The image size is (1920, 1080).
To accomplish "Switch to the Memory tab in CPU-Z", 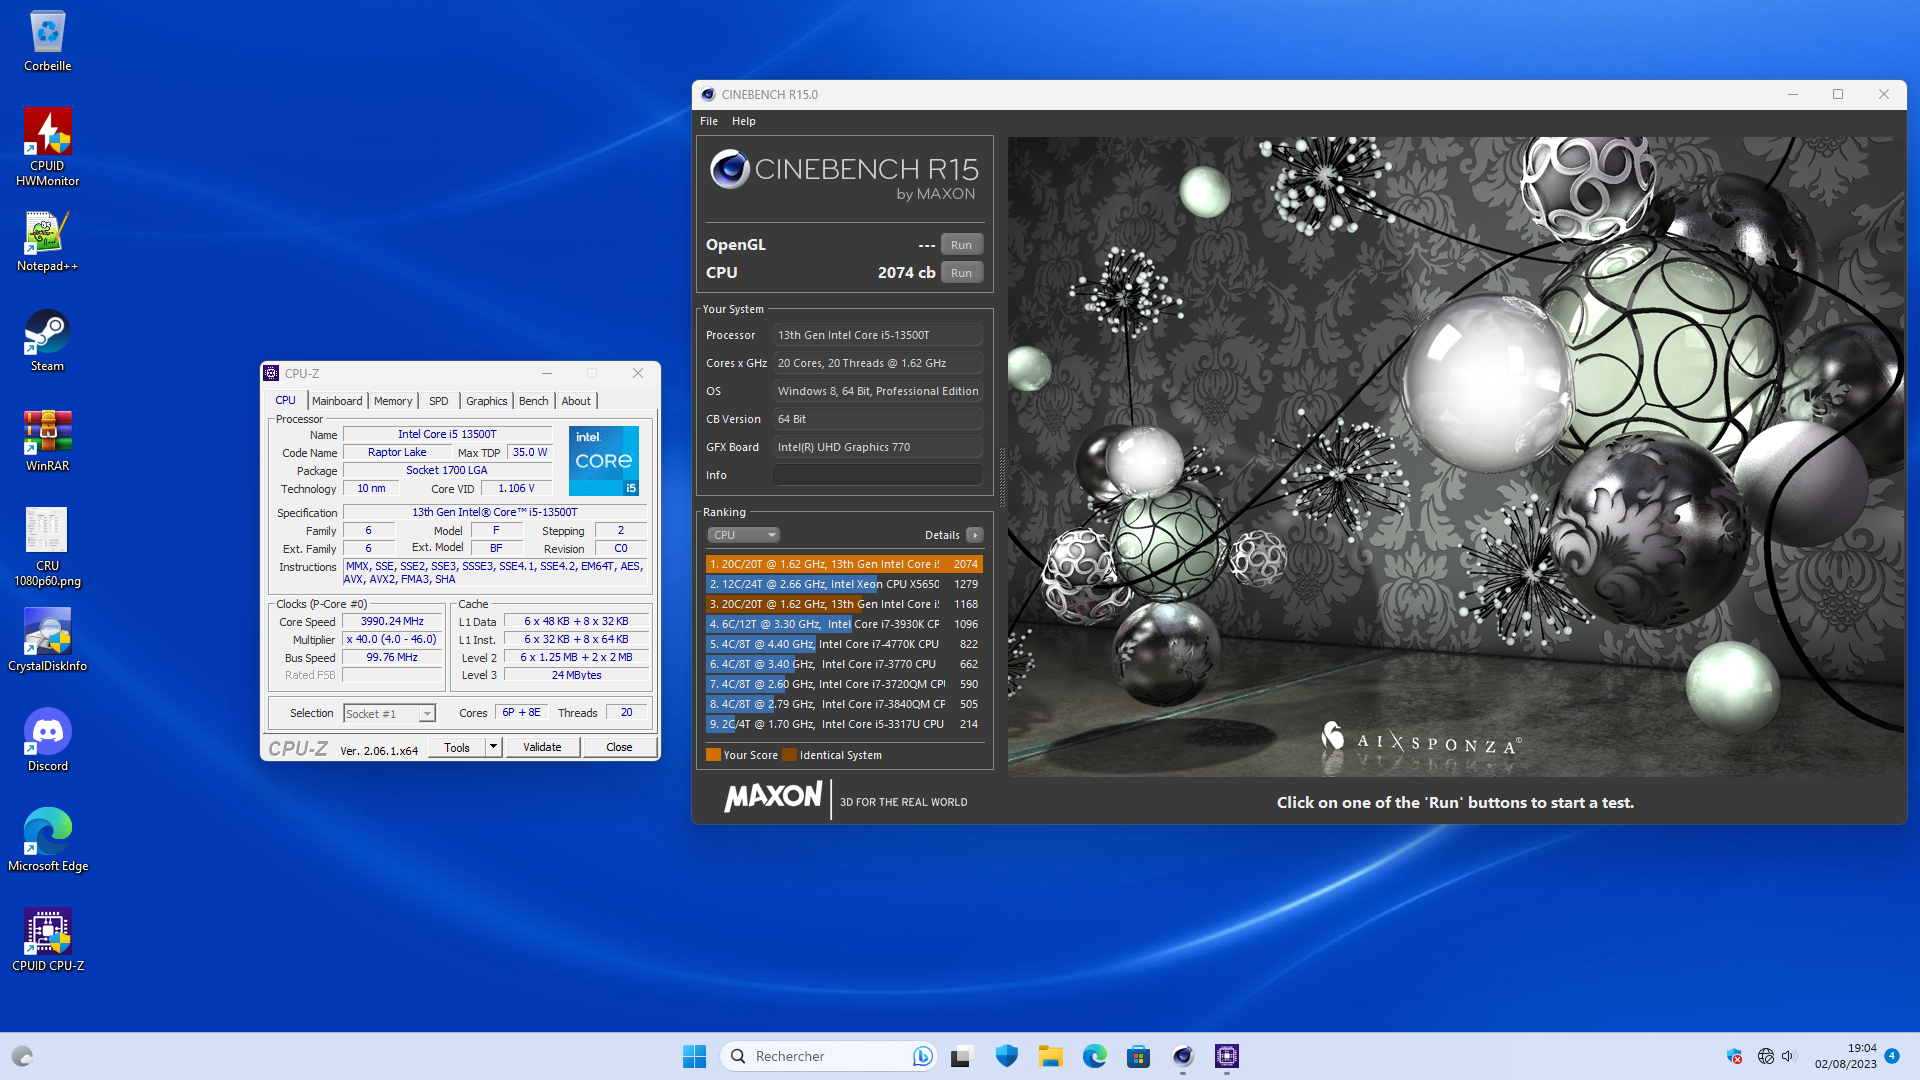I will [x=393, y=401].
